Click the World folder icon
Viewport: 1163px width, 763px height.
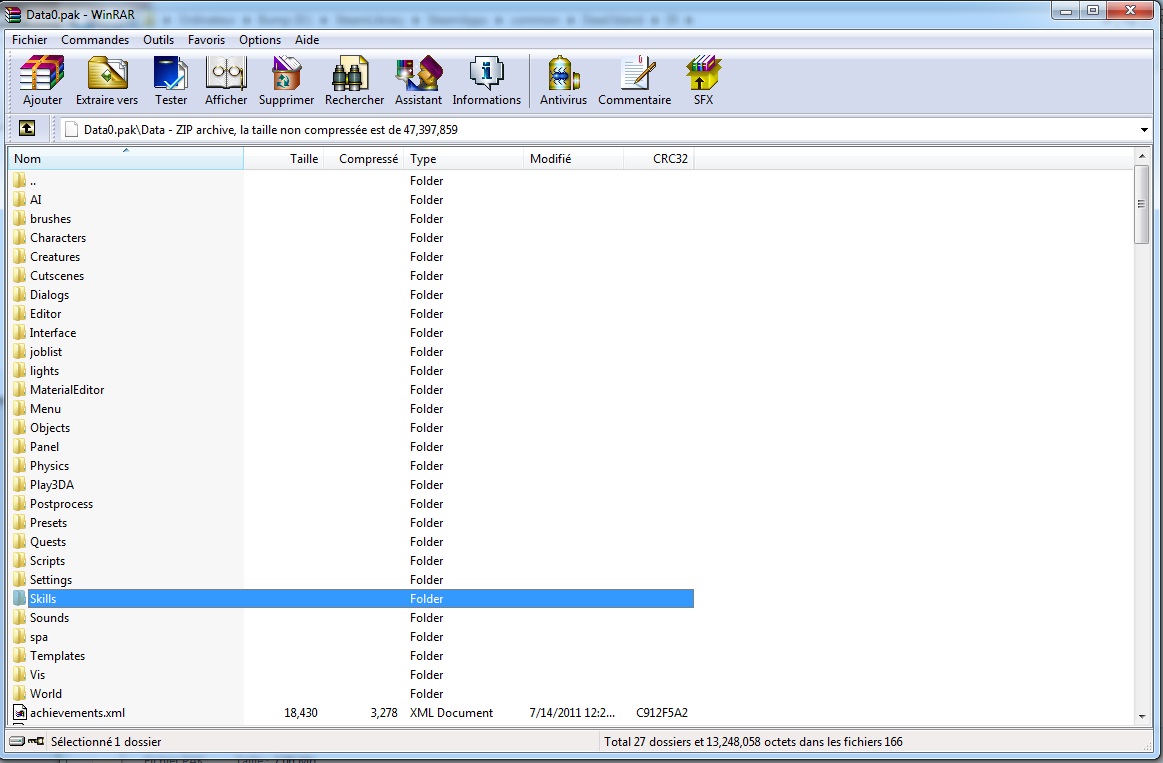[19, 693]
